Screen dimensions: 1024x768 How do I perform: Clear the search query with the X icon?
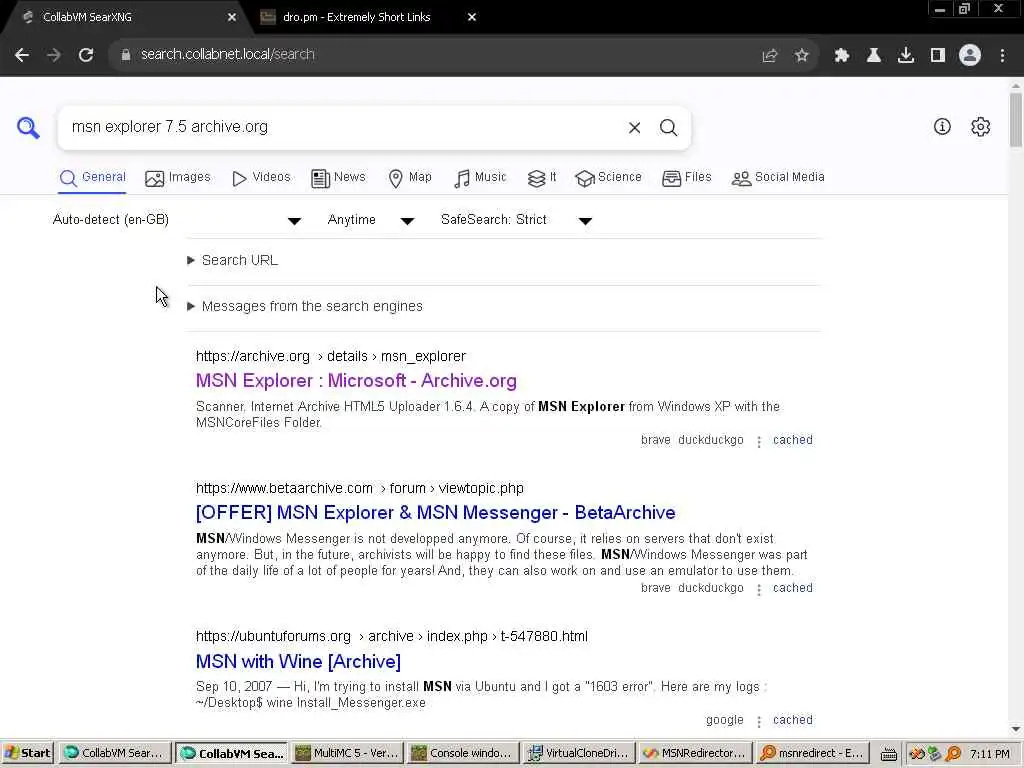pos(634,128)
